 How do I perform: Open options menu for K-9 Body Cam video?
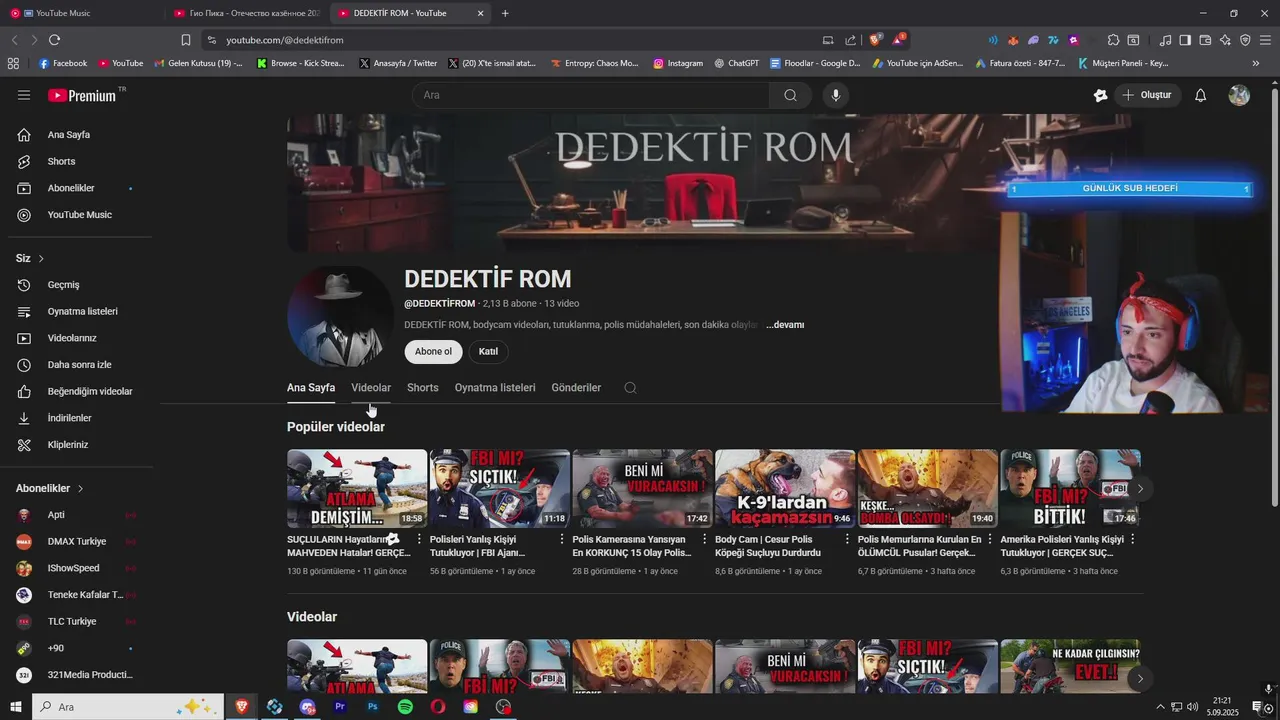(848, 540)
